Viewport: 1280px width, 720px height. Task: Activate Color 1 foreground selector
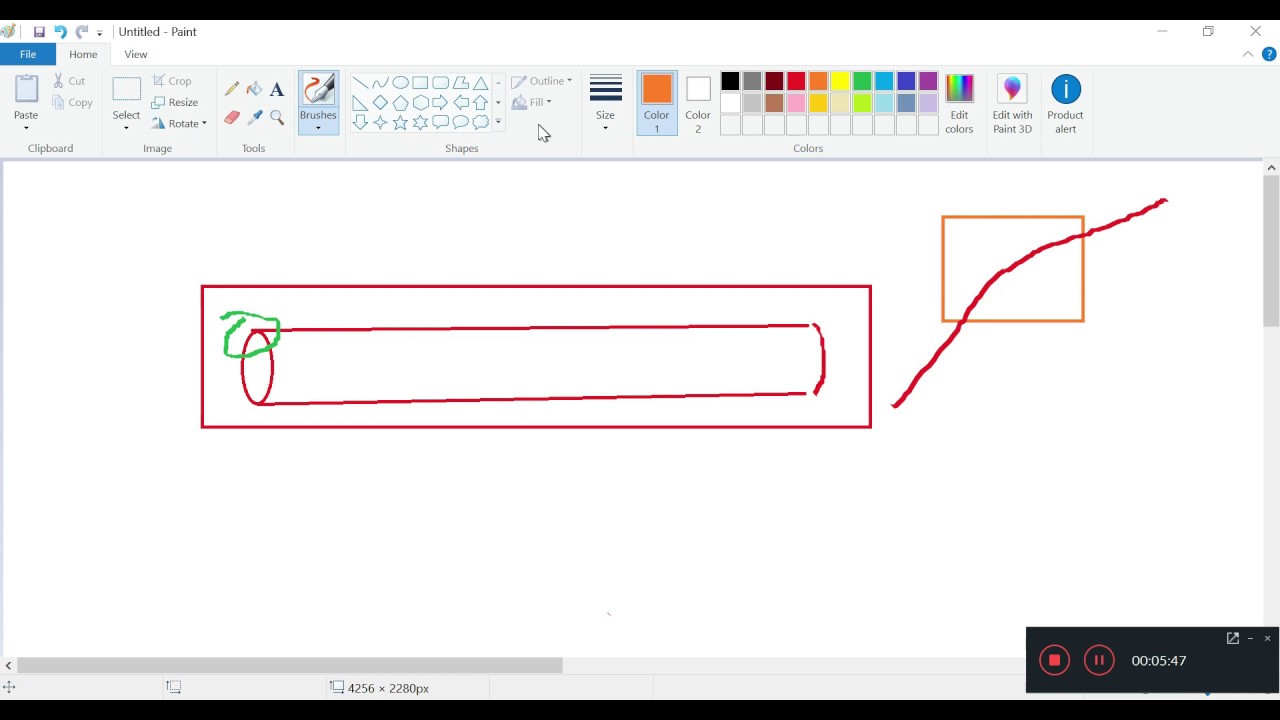[657, 103]
